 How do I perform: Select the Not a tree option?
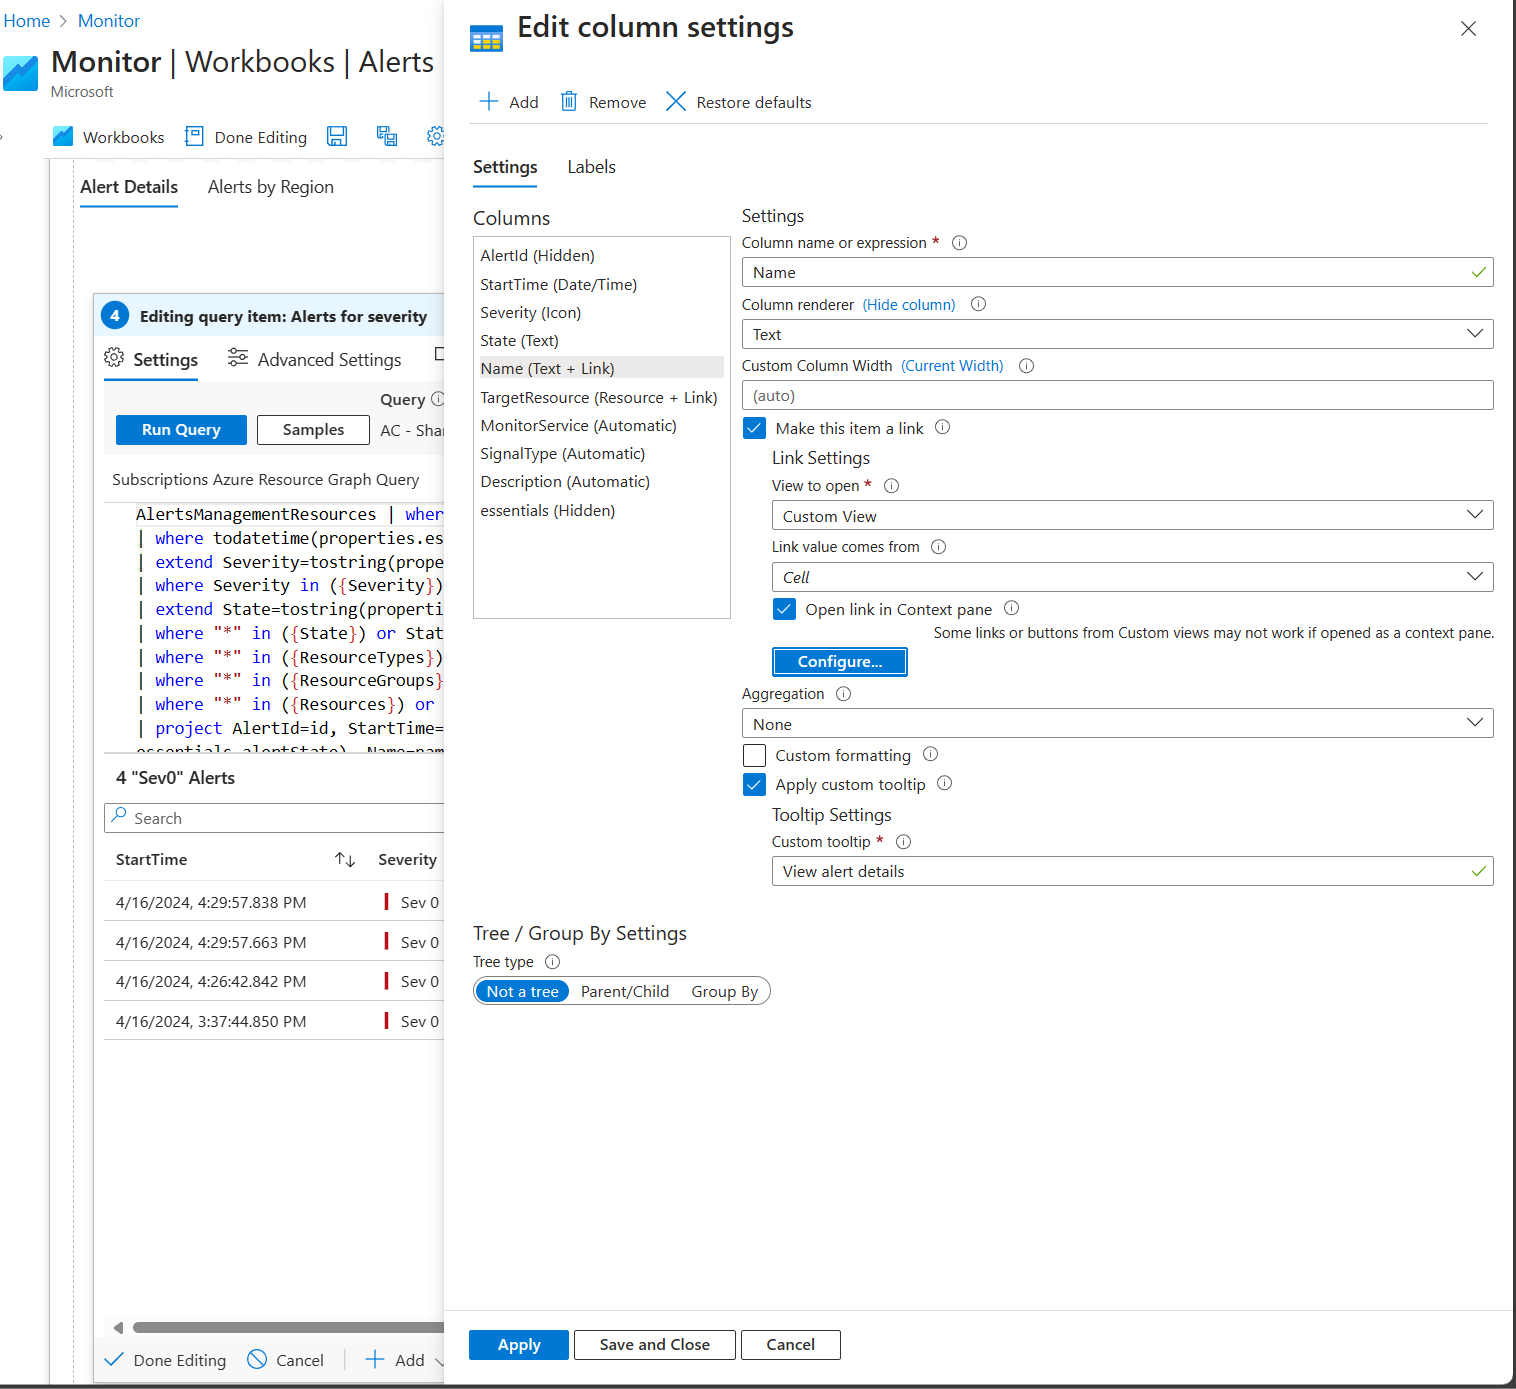click(522, 991)
